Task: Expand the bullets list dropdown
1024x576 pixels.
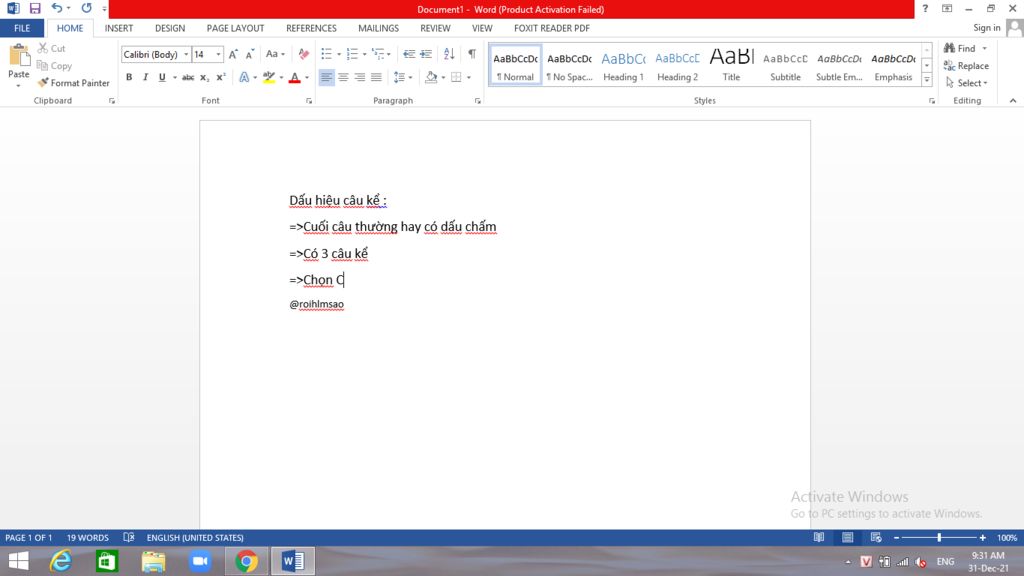Action: [x=339, y=54]
